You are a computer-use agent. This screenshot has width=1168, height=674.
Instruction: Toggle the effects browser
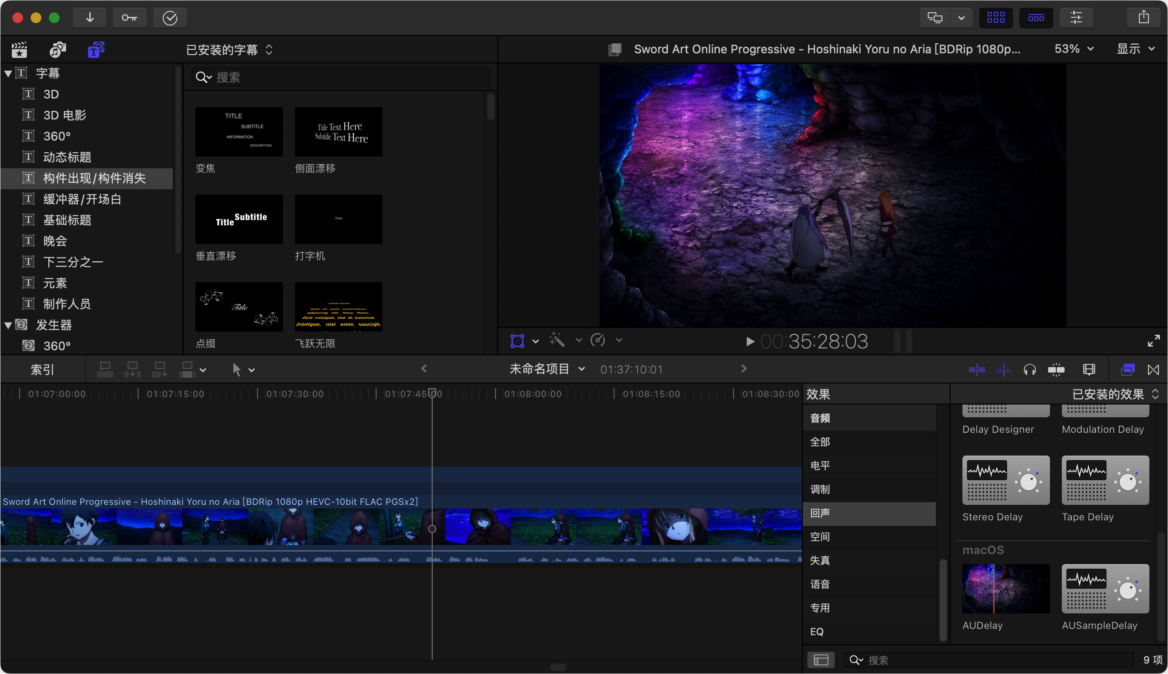pos(1127,369)
